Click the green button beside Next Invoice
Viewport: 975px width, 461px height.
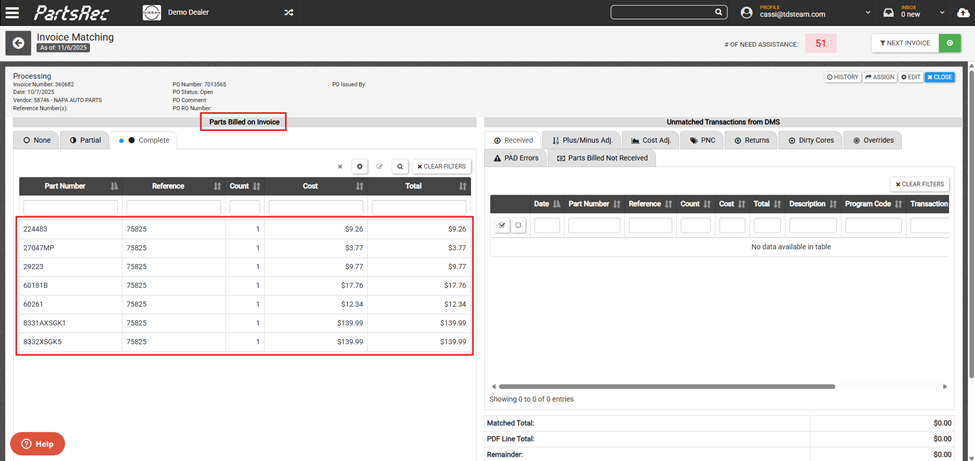click(x=950, y=43)
